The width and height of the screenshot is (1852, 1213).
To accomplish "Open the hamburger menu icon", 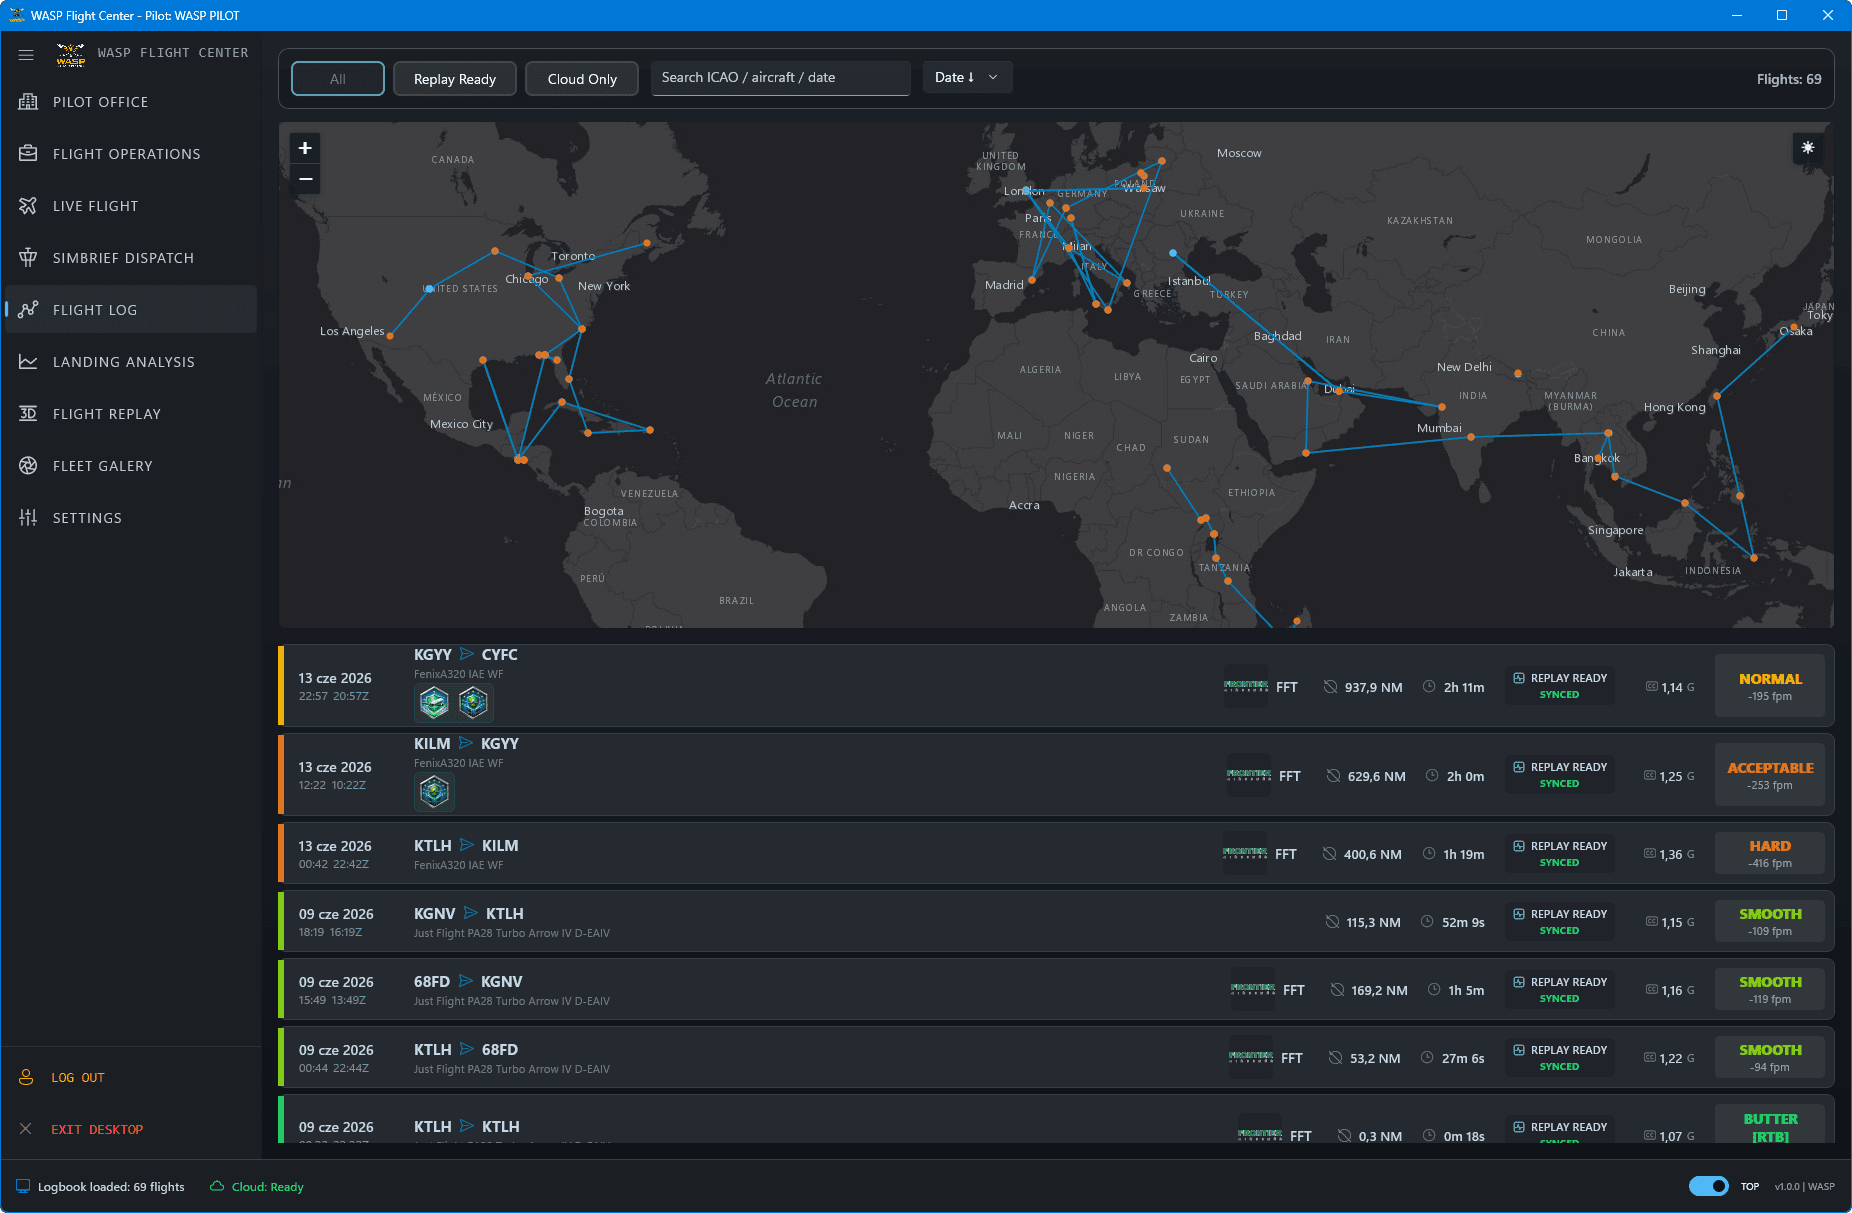I will point(26,55).
